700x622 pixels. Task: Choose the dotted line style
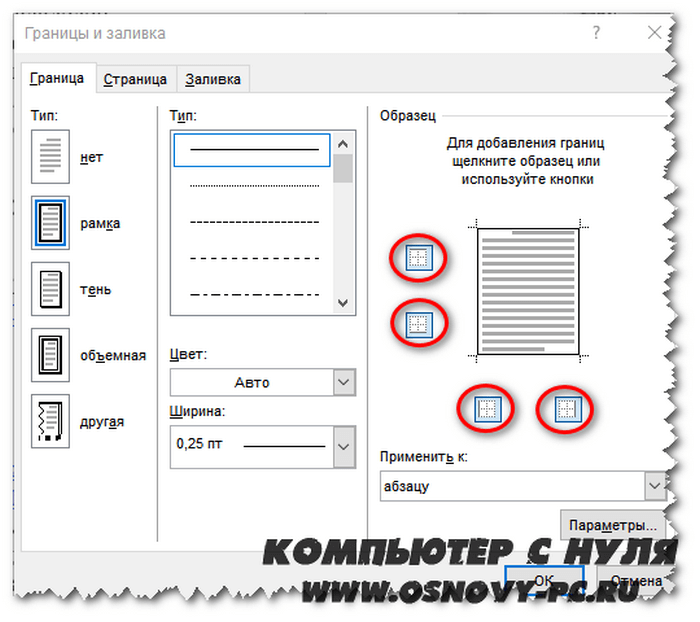point(254,185)
